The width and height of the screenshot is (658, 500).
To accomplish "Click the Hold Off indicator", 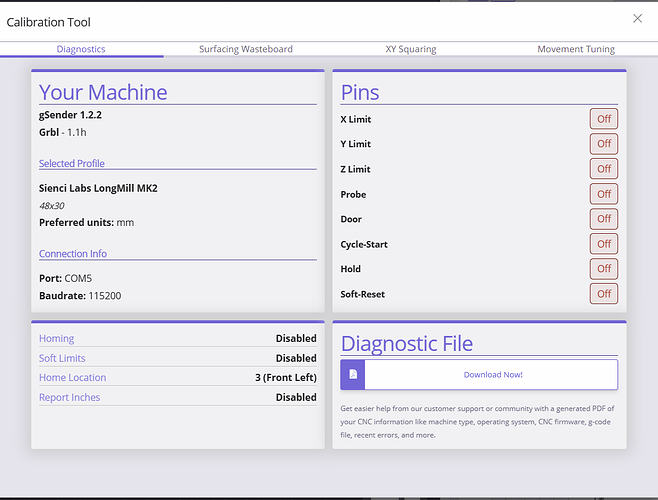I will coord(604,269).
